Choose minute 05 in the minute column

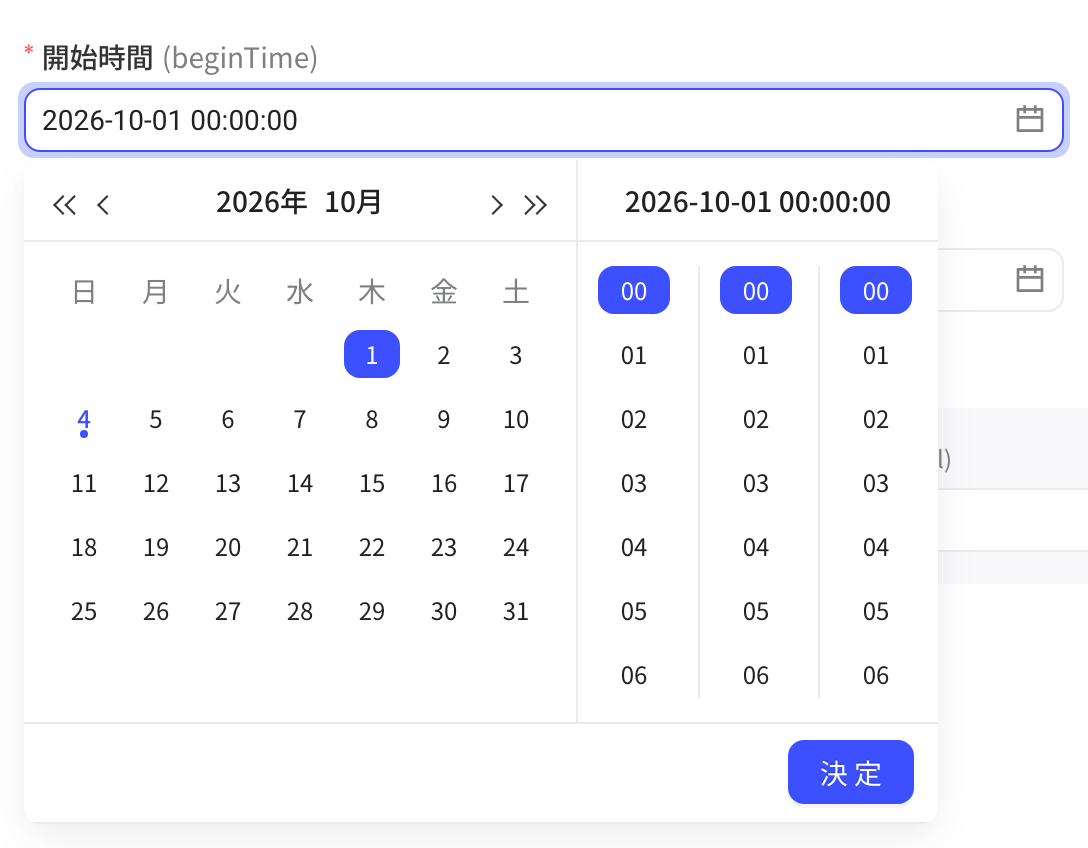756,611
